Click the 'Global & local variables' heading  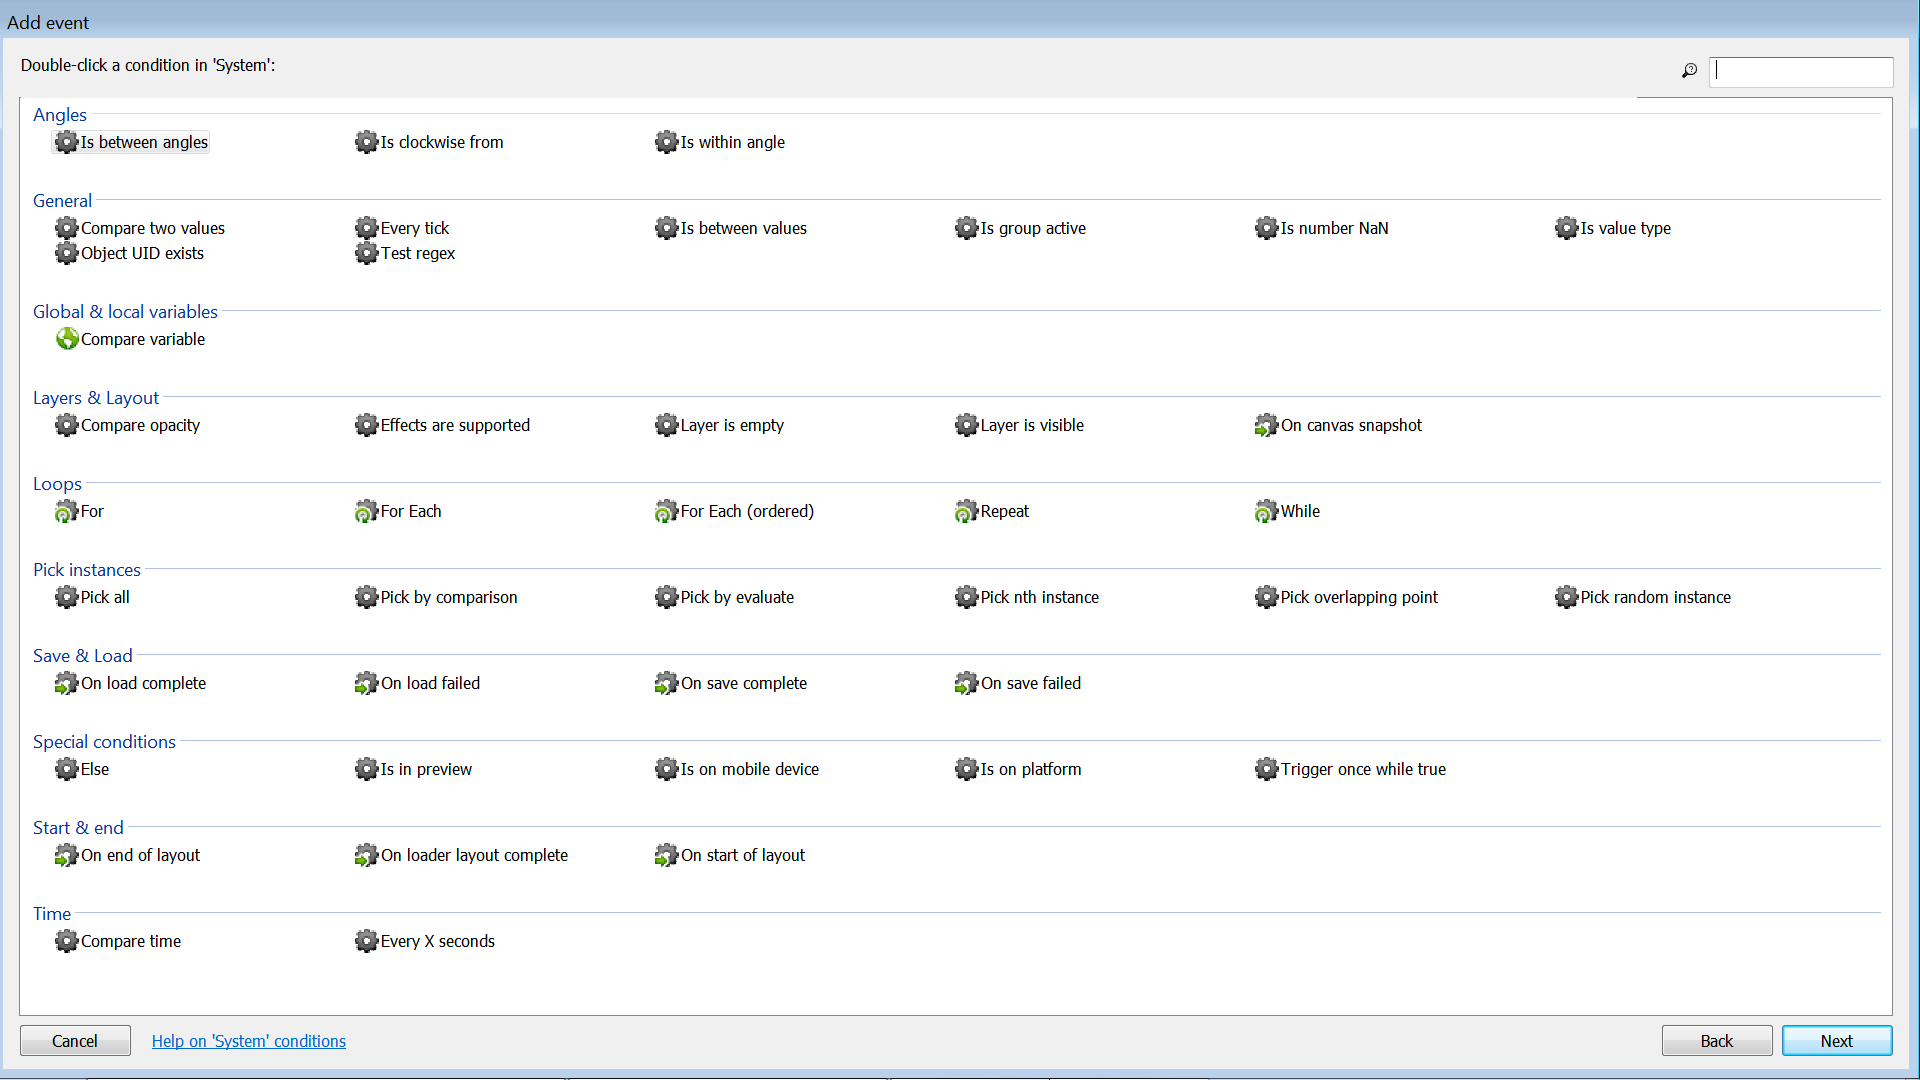[x=125, y=312]
